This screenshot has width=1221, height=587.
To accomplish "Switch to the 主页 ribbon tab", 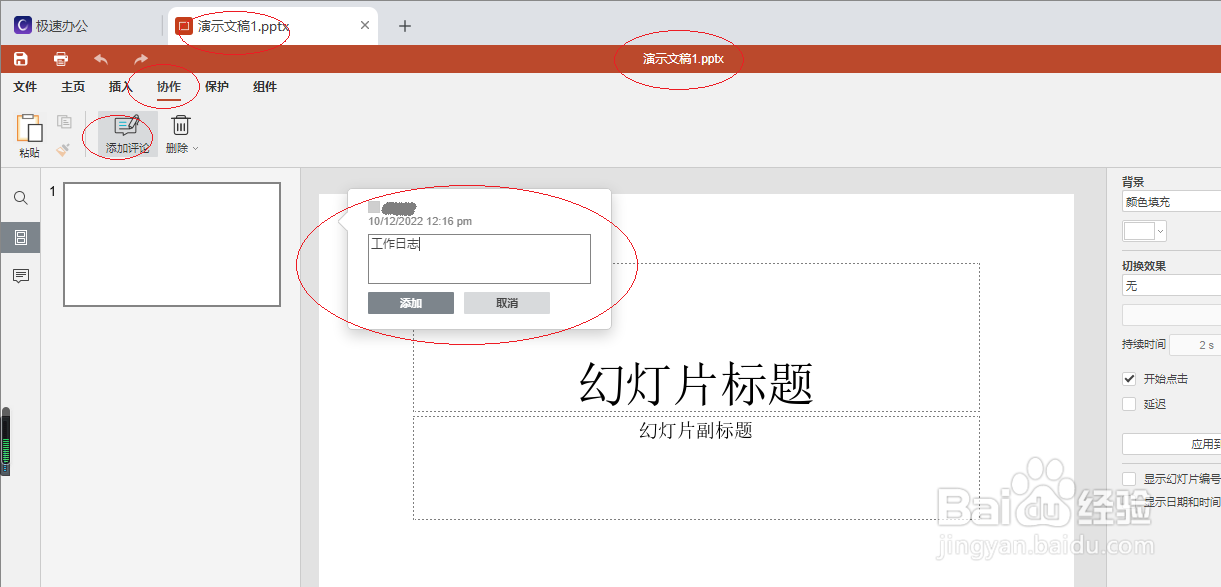I will click(x=72, y=86).
